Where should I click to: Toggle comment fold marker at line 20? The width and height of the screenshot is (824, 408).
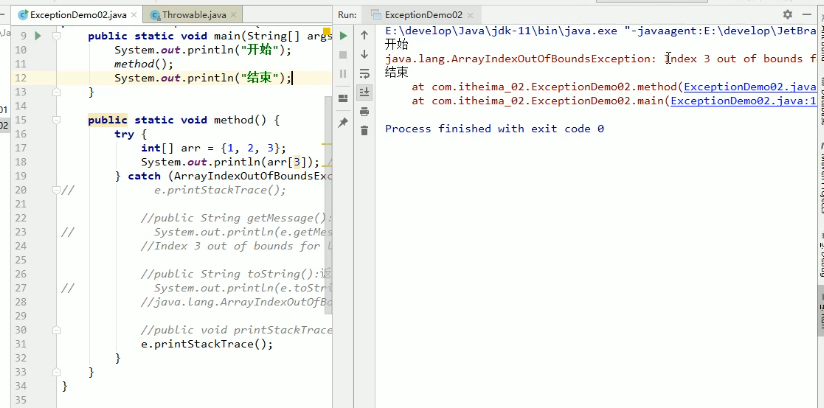(56, 190)
